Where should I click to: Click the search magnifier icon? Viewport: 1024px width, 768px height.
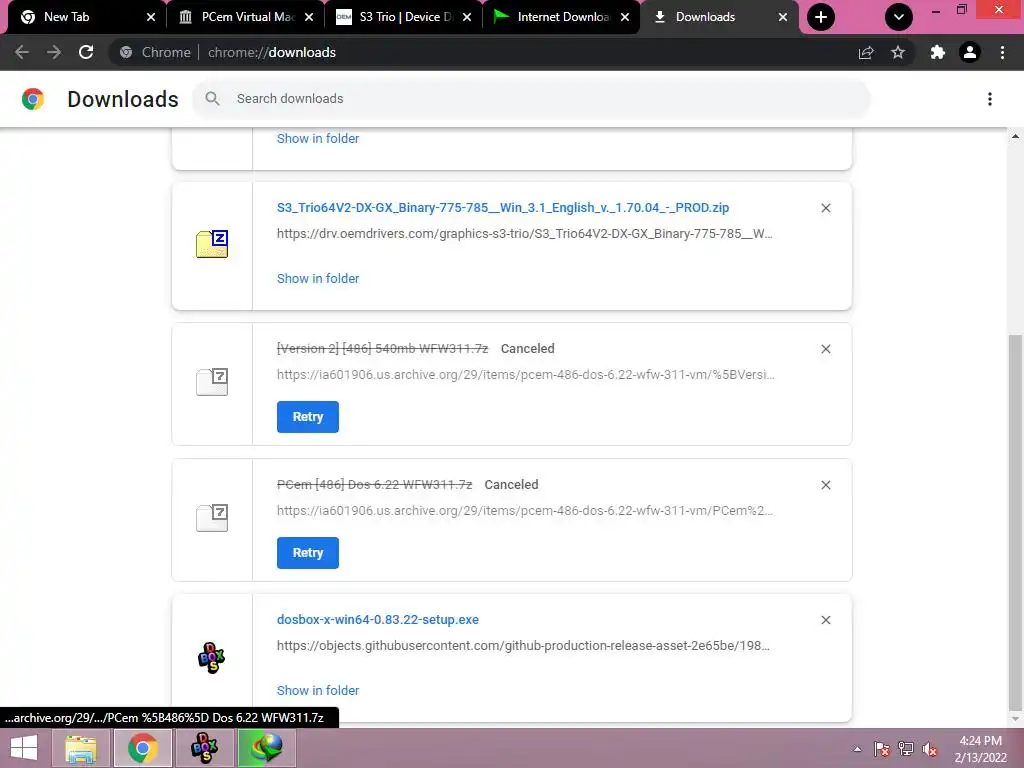tap(212, 99)
